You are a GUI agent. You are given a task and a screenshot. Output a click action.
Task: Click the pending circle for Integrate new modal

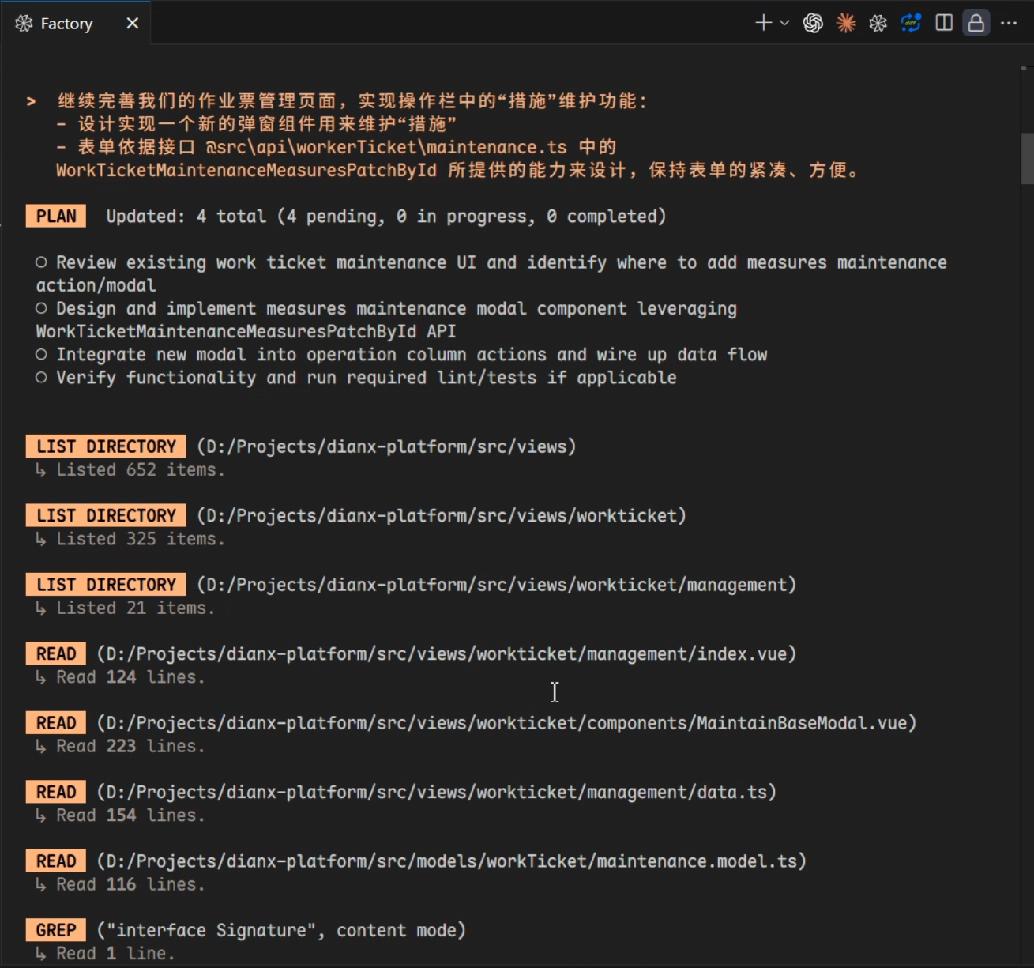pos(42,354)
